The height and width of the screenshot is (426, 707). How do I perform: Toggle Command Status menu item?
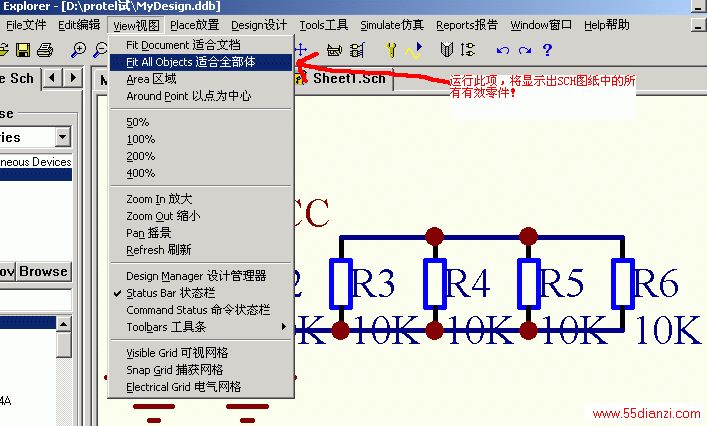[x=201, y=310]
